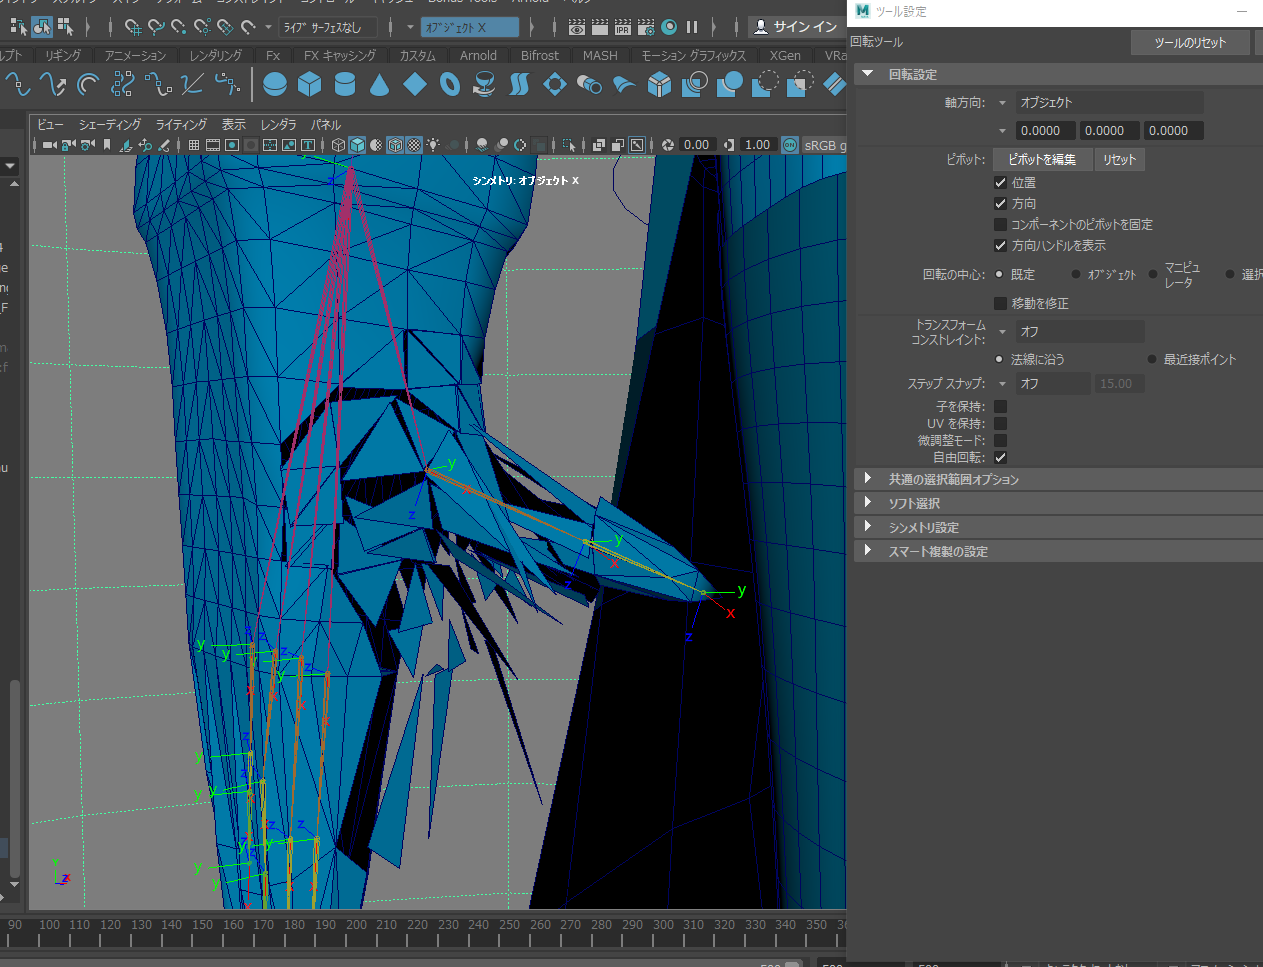Enable コンポーネントのピボットを固定 checkbox
Screen dimensions: 1263x967
tap(1000, 225)
